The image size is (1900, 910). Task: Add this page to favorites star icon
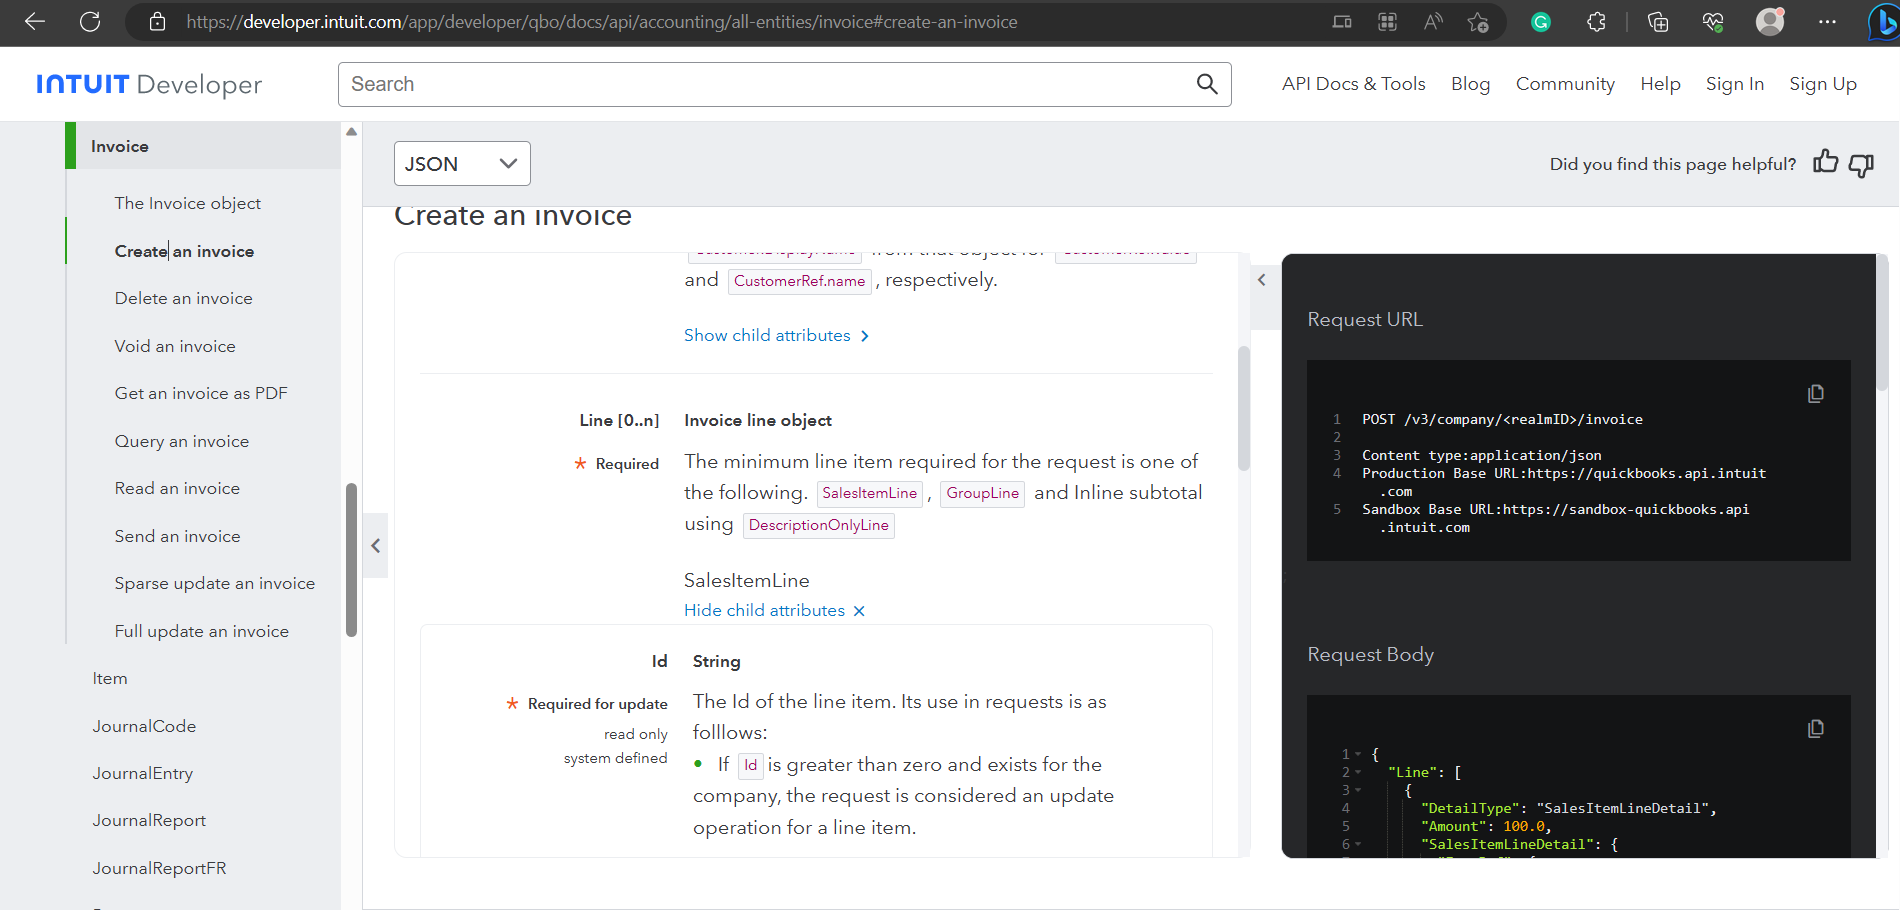coord(1478,22)
